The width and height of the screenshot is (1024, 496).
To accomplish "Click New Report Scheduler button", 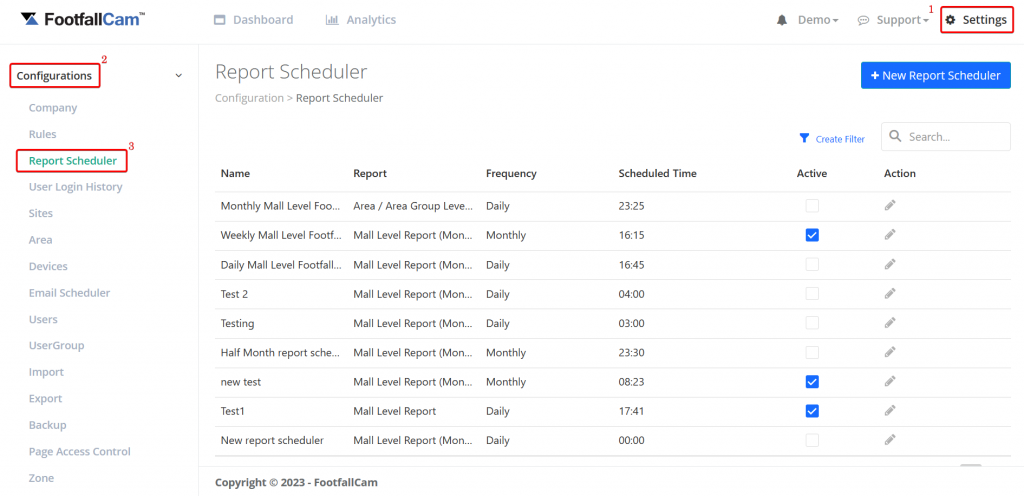I will click(936, 76).
